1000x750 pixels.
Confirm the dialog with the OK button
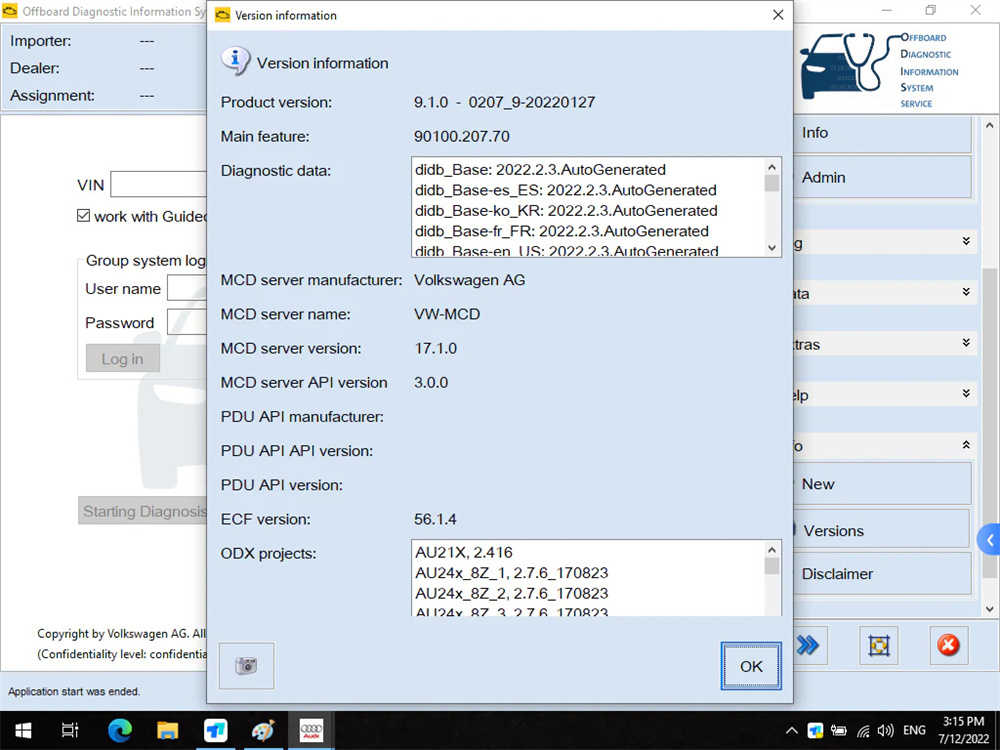tap(751, 666)
